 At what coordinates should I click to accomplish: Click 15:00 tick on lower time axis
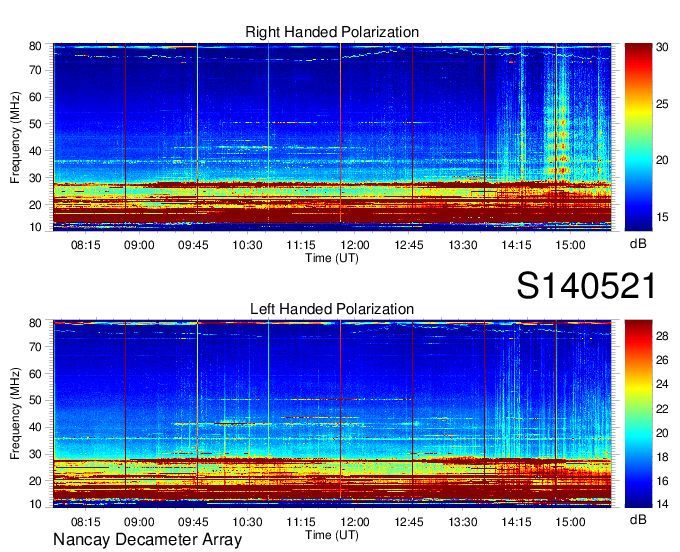[x=570, y=522]
